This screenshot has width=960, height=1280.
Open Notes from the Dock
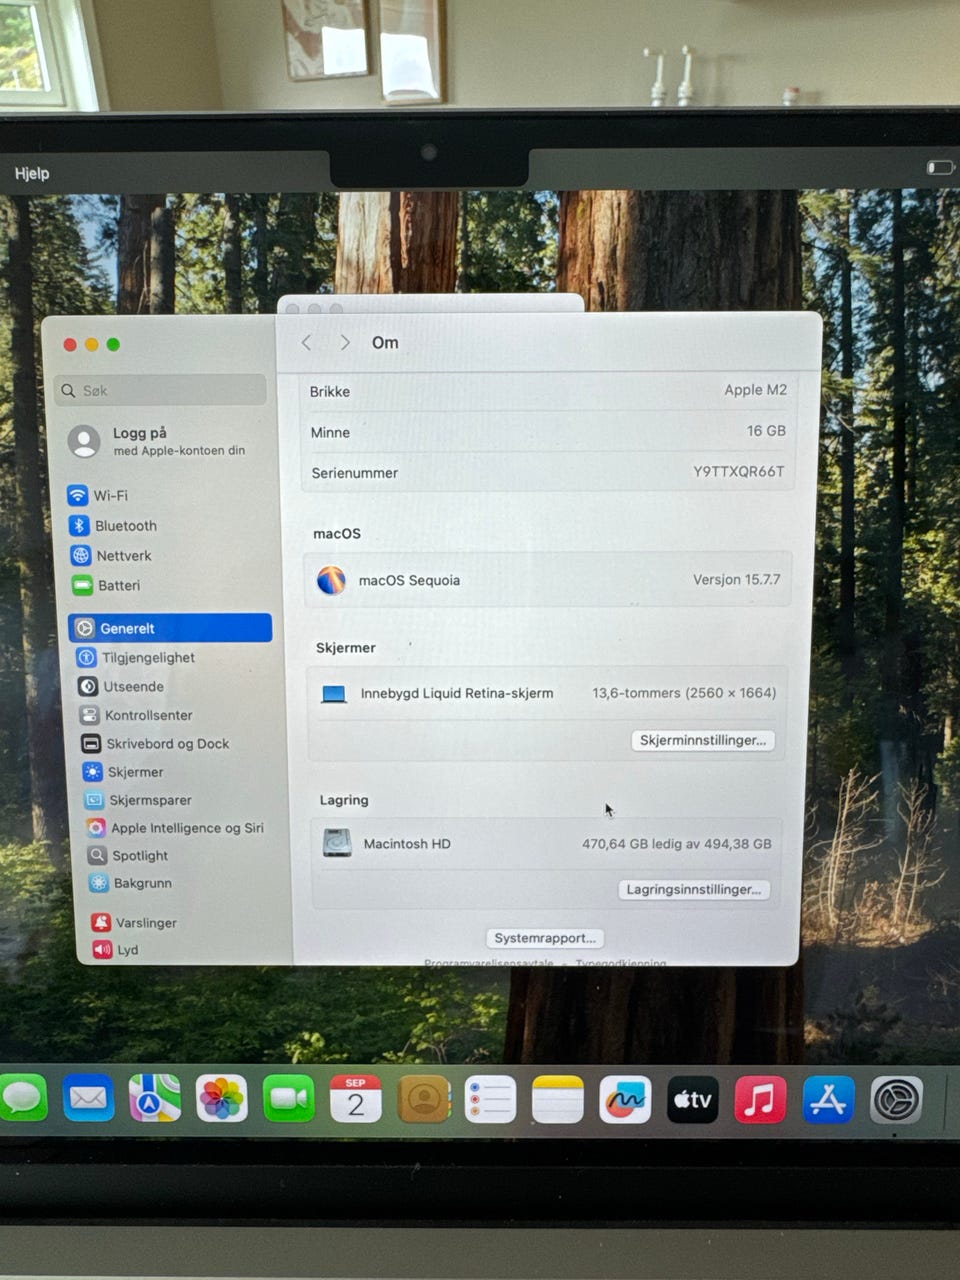[558, 1099]
